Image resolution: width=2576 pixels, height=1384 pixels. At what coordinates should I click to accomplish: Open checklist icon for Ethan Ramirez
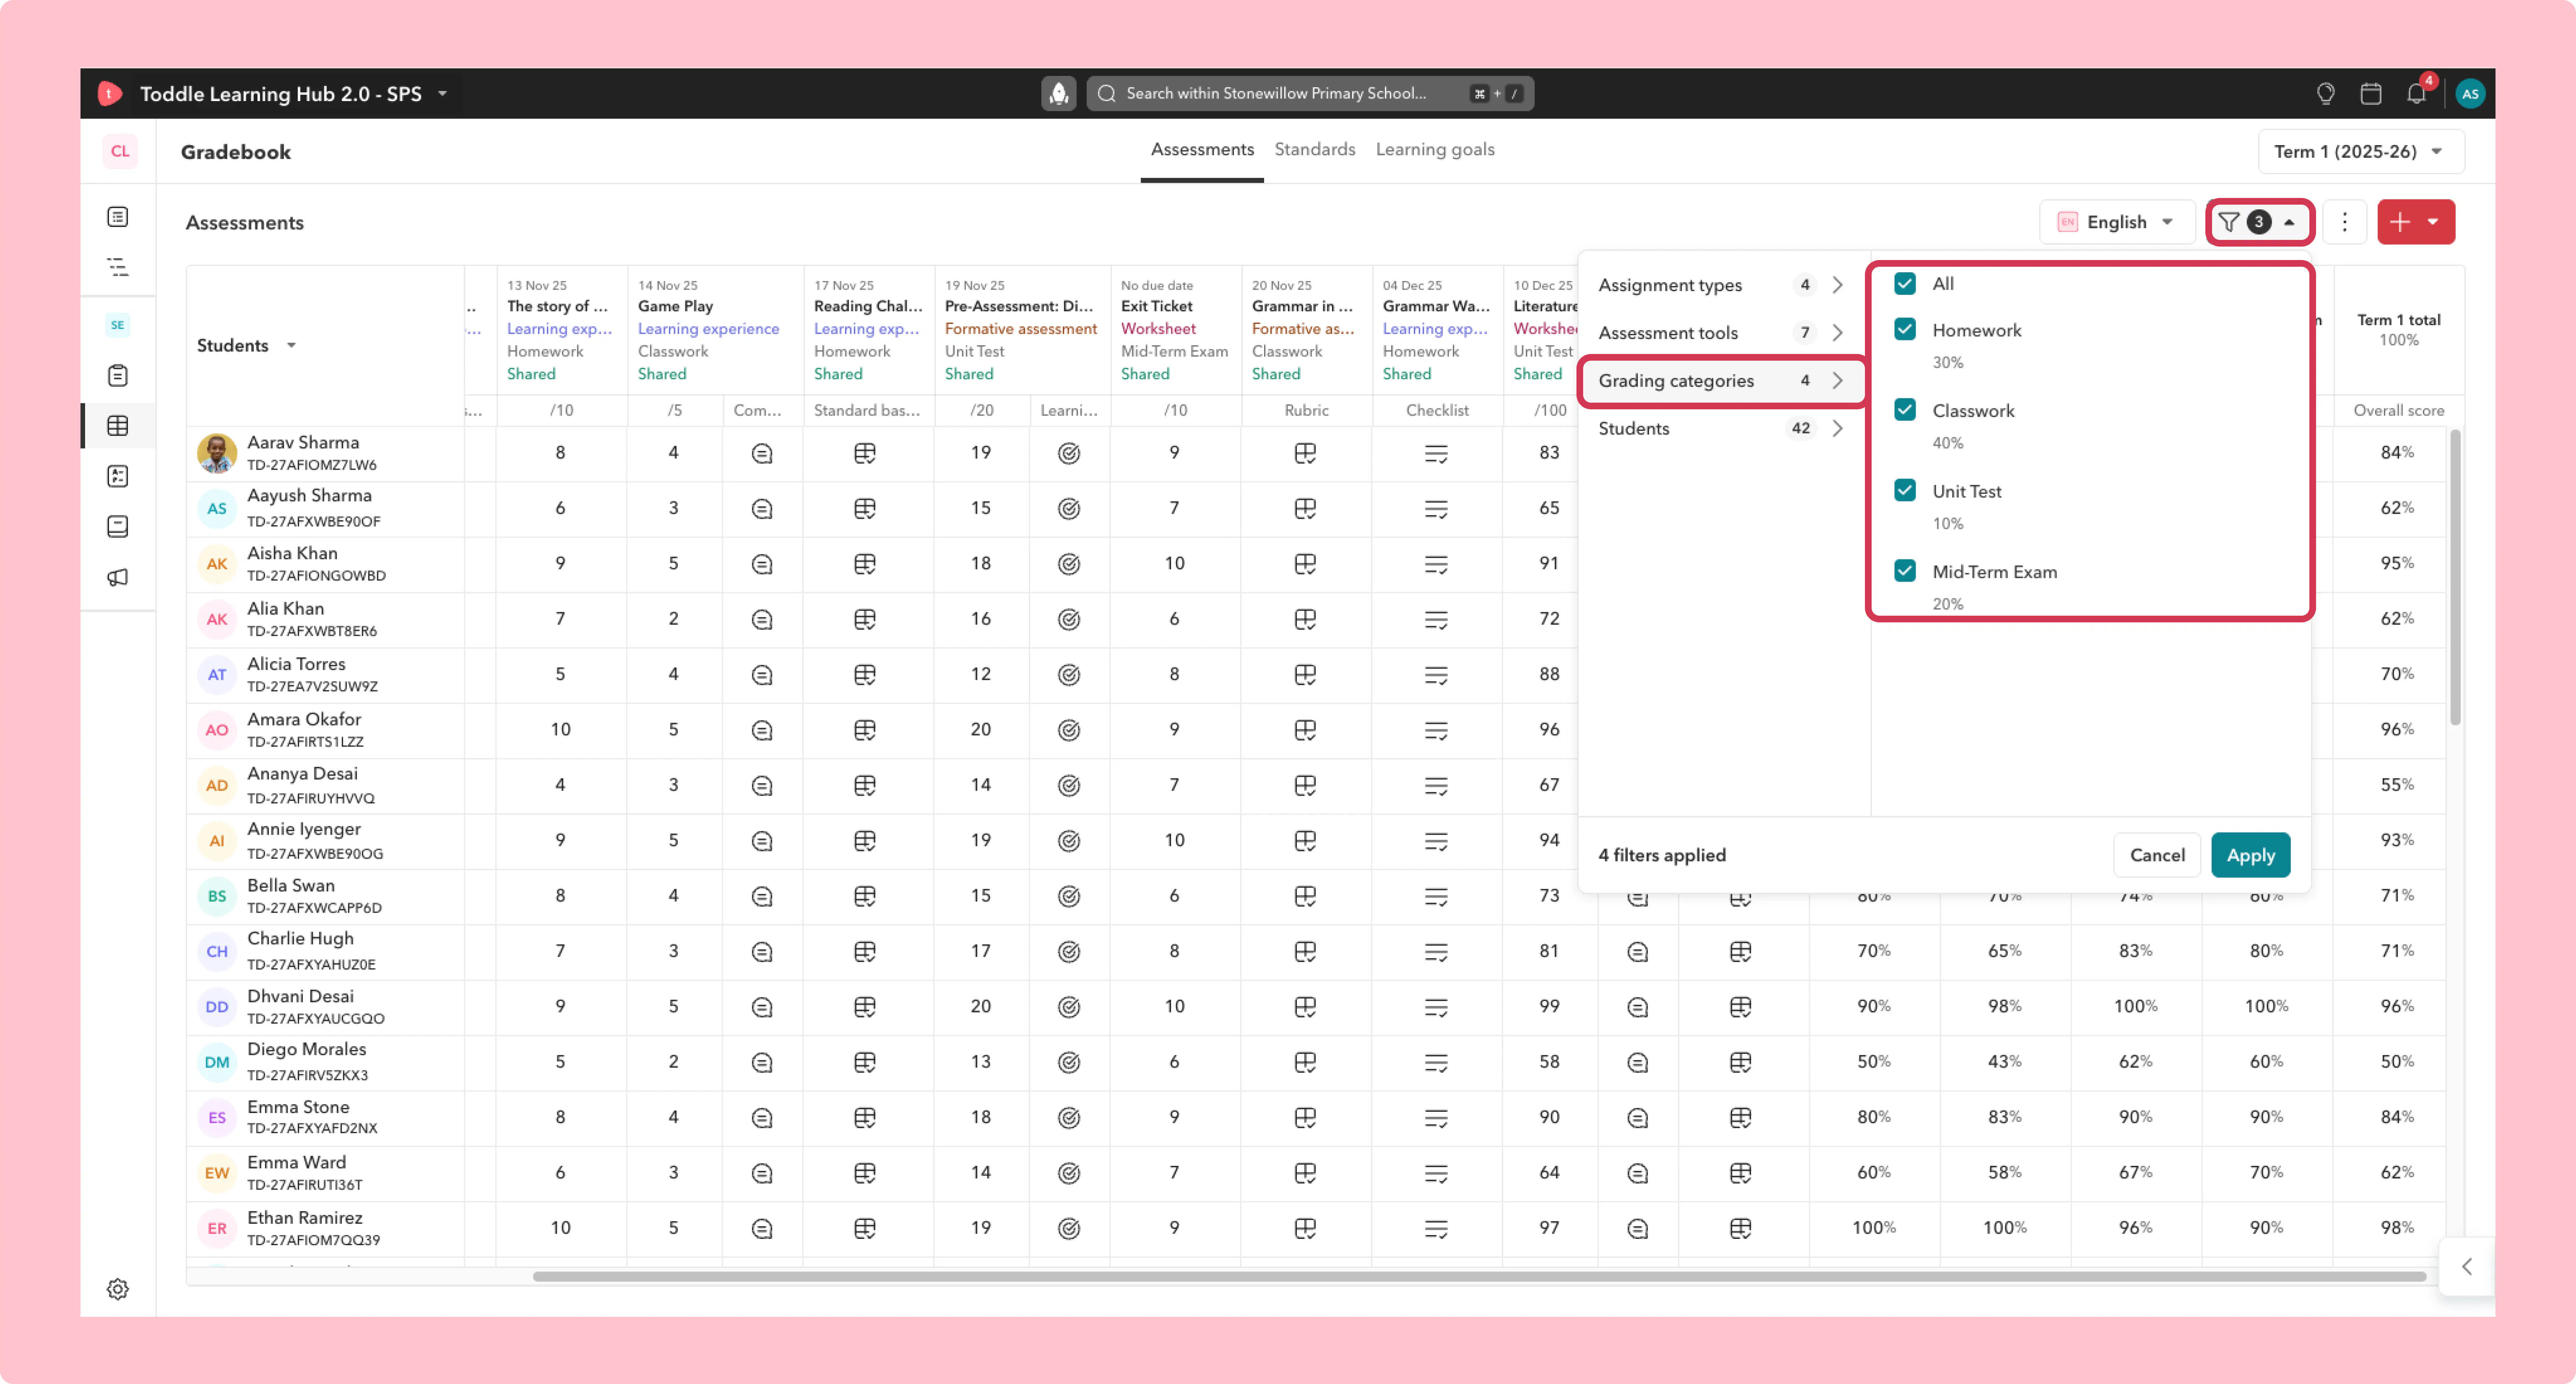(x=1436, y=1229)
